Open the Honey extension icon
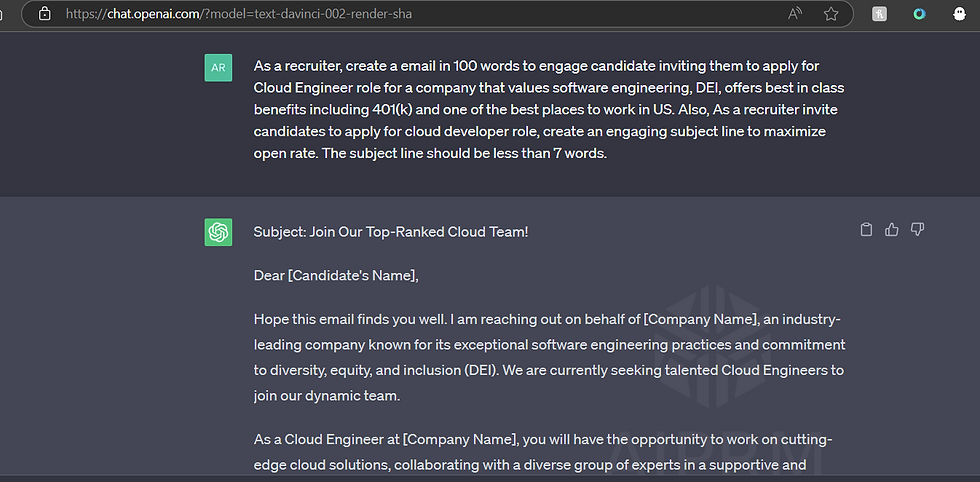Image resolution: width=980 pixels, height=482 pixels. [879, 14]
